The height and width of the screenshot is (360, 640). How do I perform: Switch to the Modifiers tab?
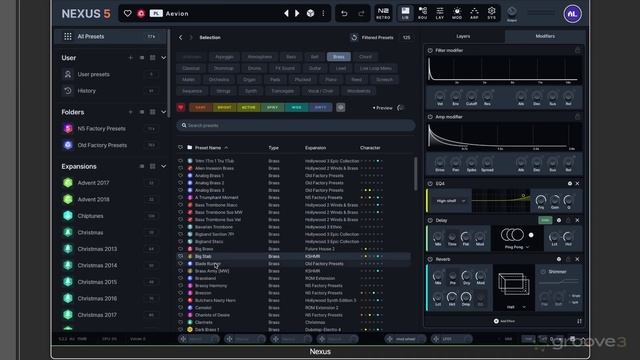coord(545,36)
